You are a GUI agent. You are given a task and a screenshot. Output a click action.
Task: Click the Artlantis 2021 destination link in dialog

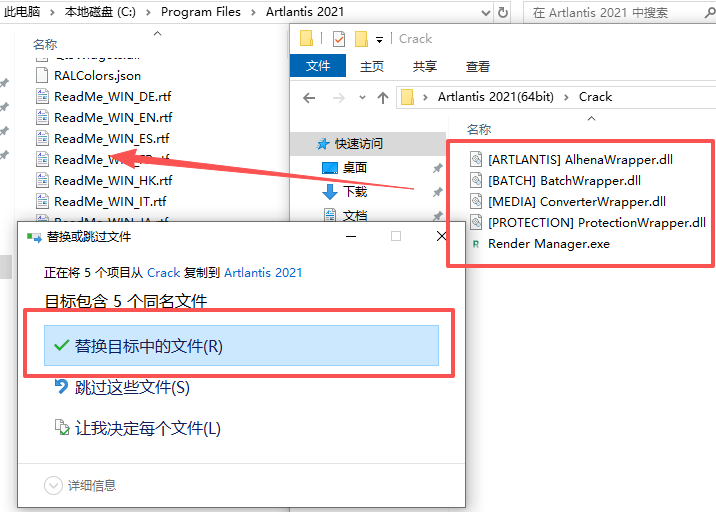(263, 272)
